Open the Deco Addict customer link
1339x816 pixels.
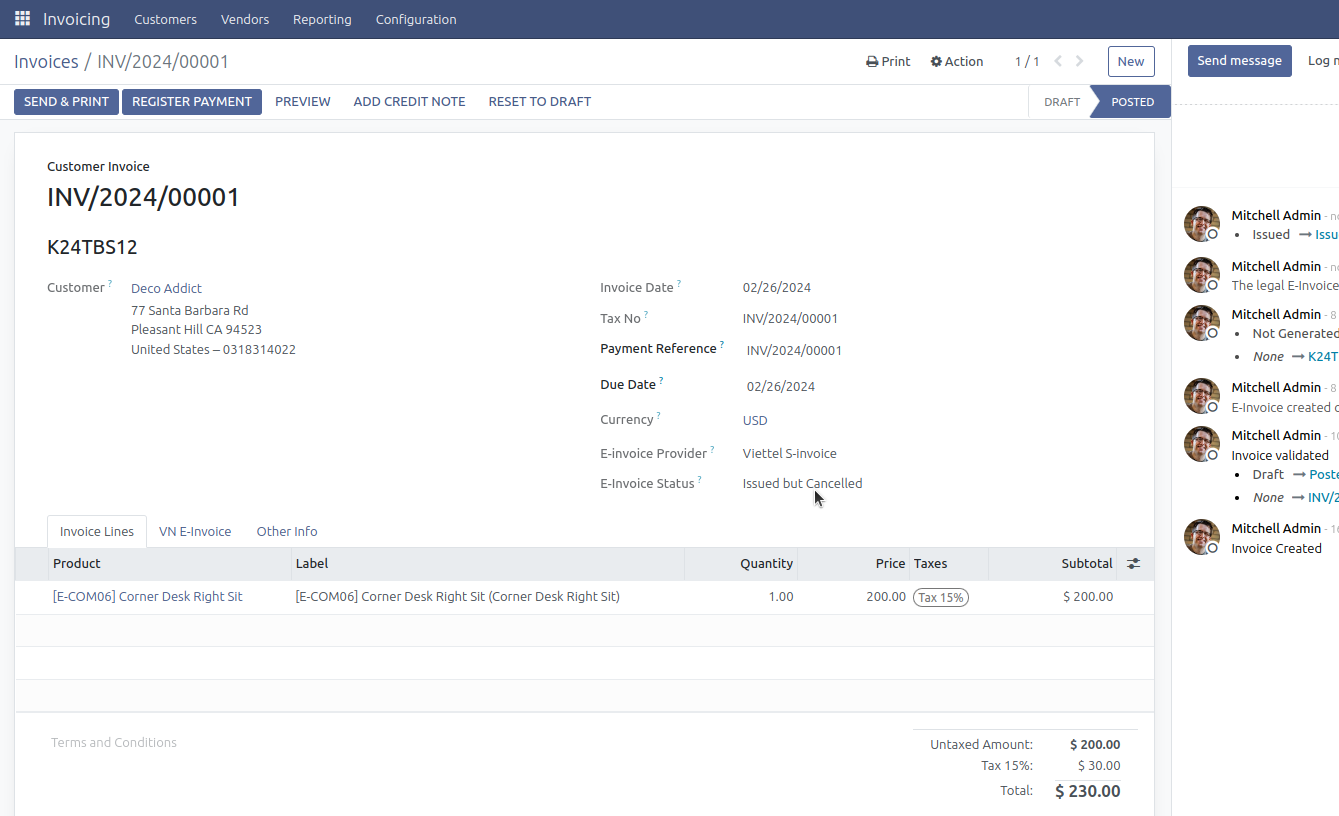166,288
